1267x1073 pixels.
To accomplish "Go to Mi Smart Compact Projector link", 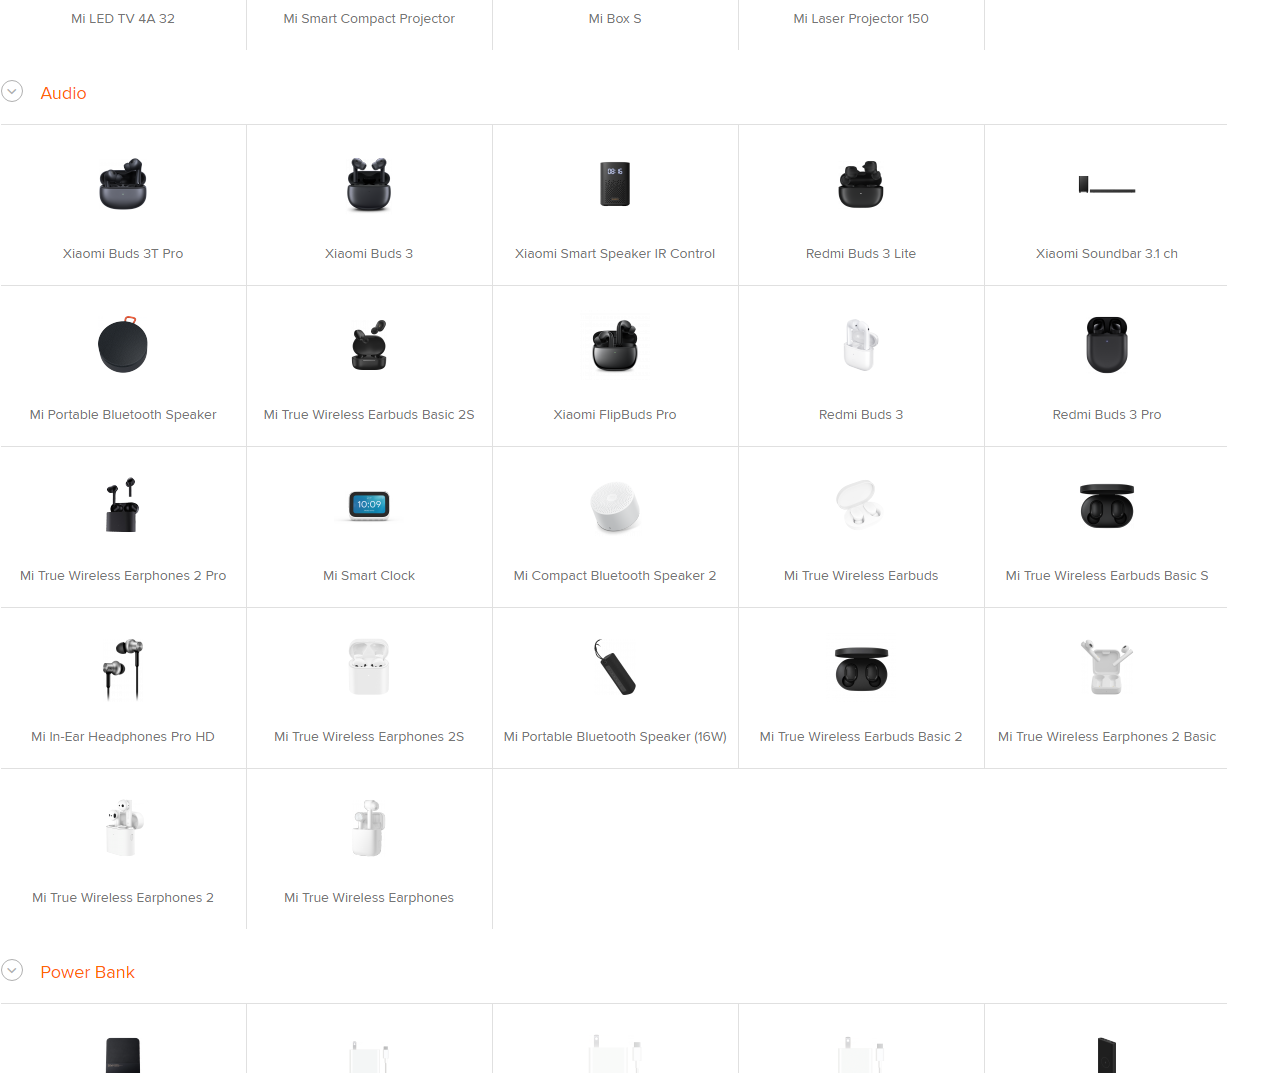I will click(x=369, y=19).
